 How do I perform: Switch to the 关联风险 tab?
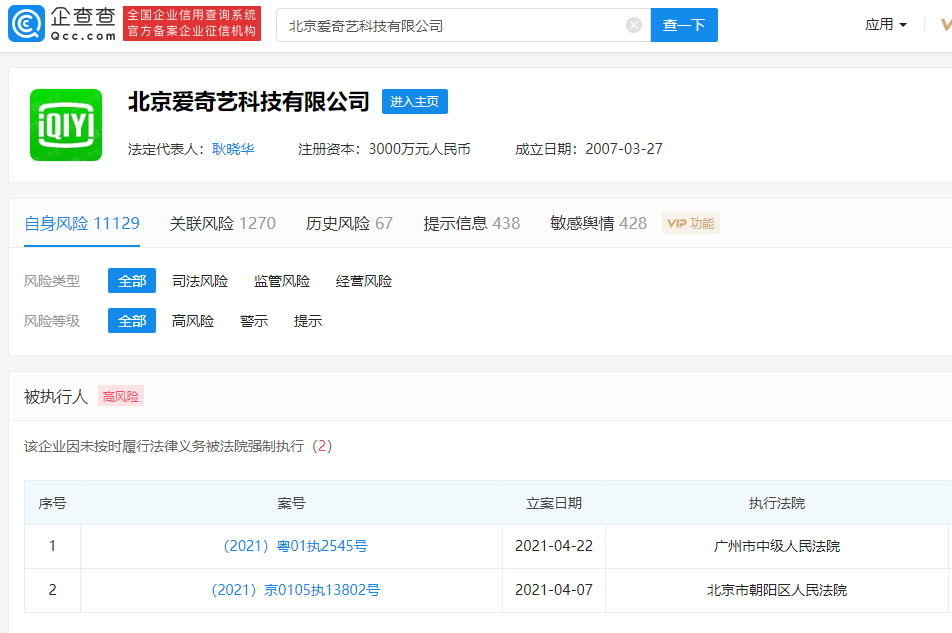pyautogui.click(x=222, y=223)
